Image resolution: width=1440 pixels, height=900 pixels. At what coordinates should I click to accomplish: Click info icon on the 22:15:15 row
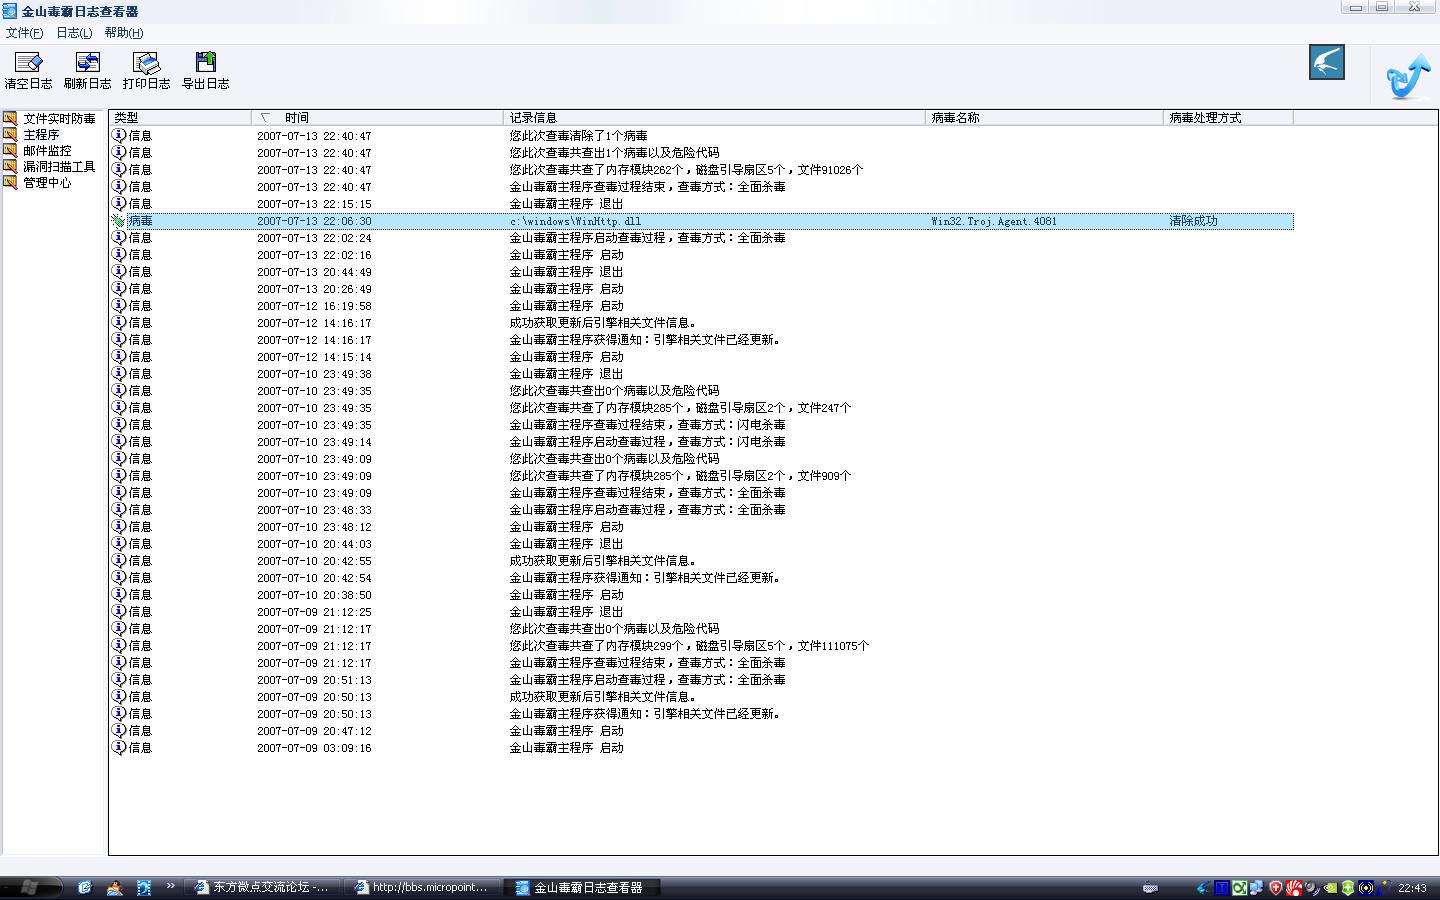click(x=118, y=204)
